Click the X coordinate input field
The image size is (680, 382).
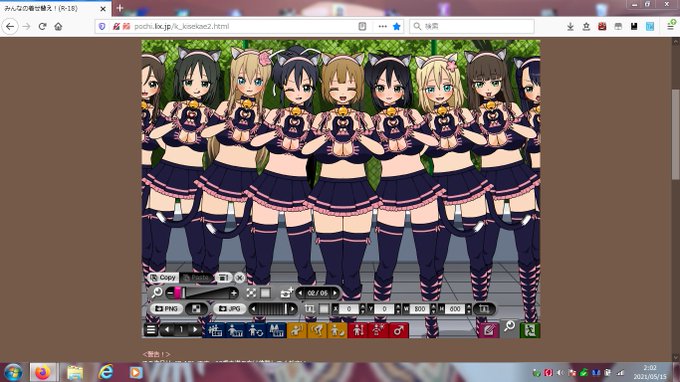(349, 309)
